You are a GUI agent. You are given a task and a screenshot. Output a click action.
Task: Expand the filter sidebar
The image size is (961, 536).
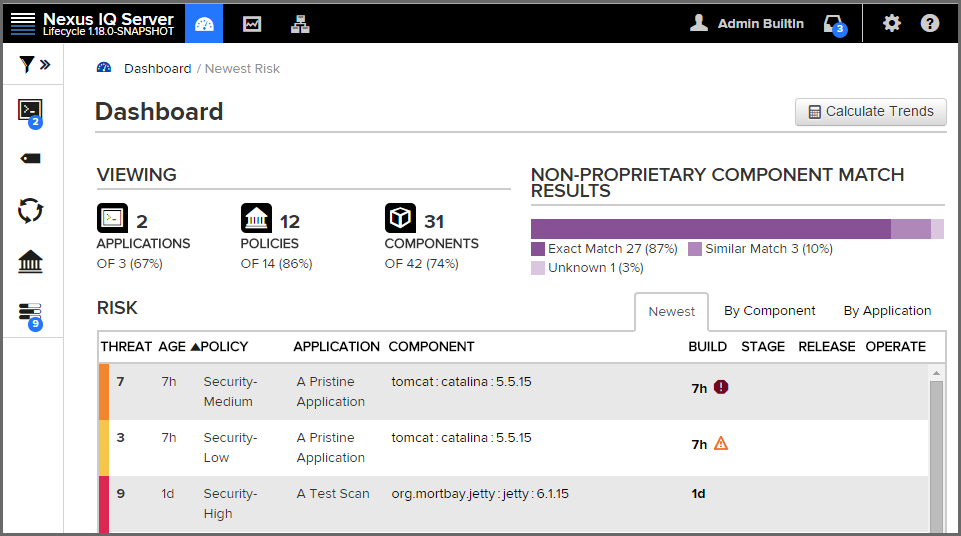tap(34, 64)
